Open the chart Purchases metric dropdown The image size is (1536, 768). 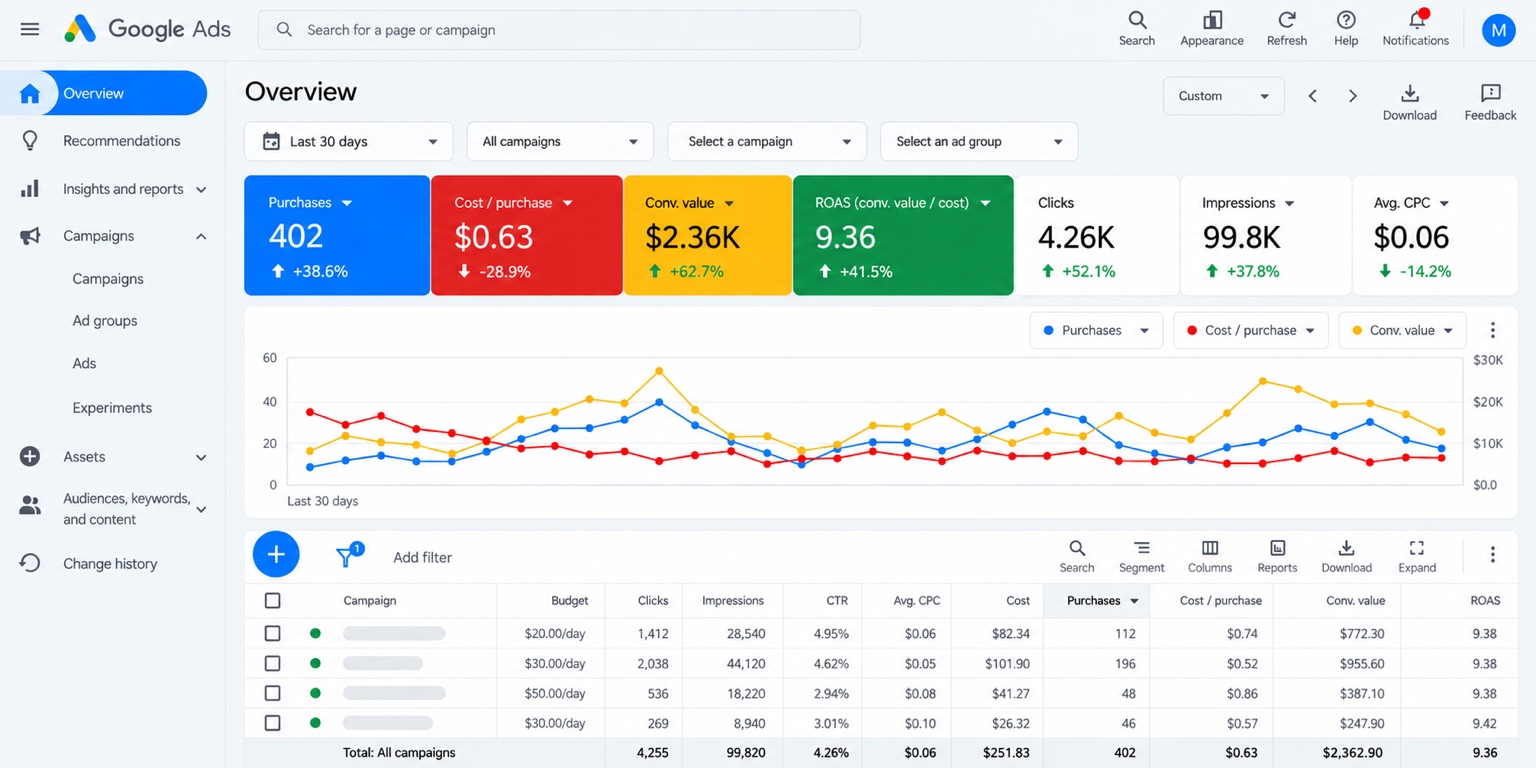pyautogui.click(x=1096, y=330)
